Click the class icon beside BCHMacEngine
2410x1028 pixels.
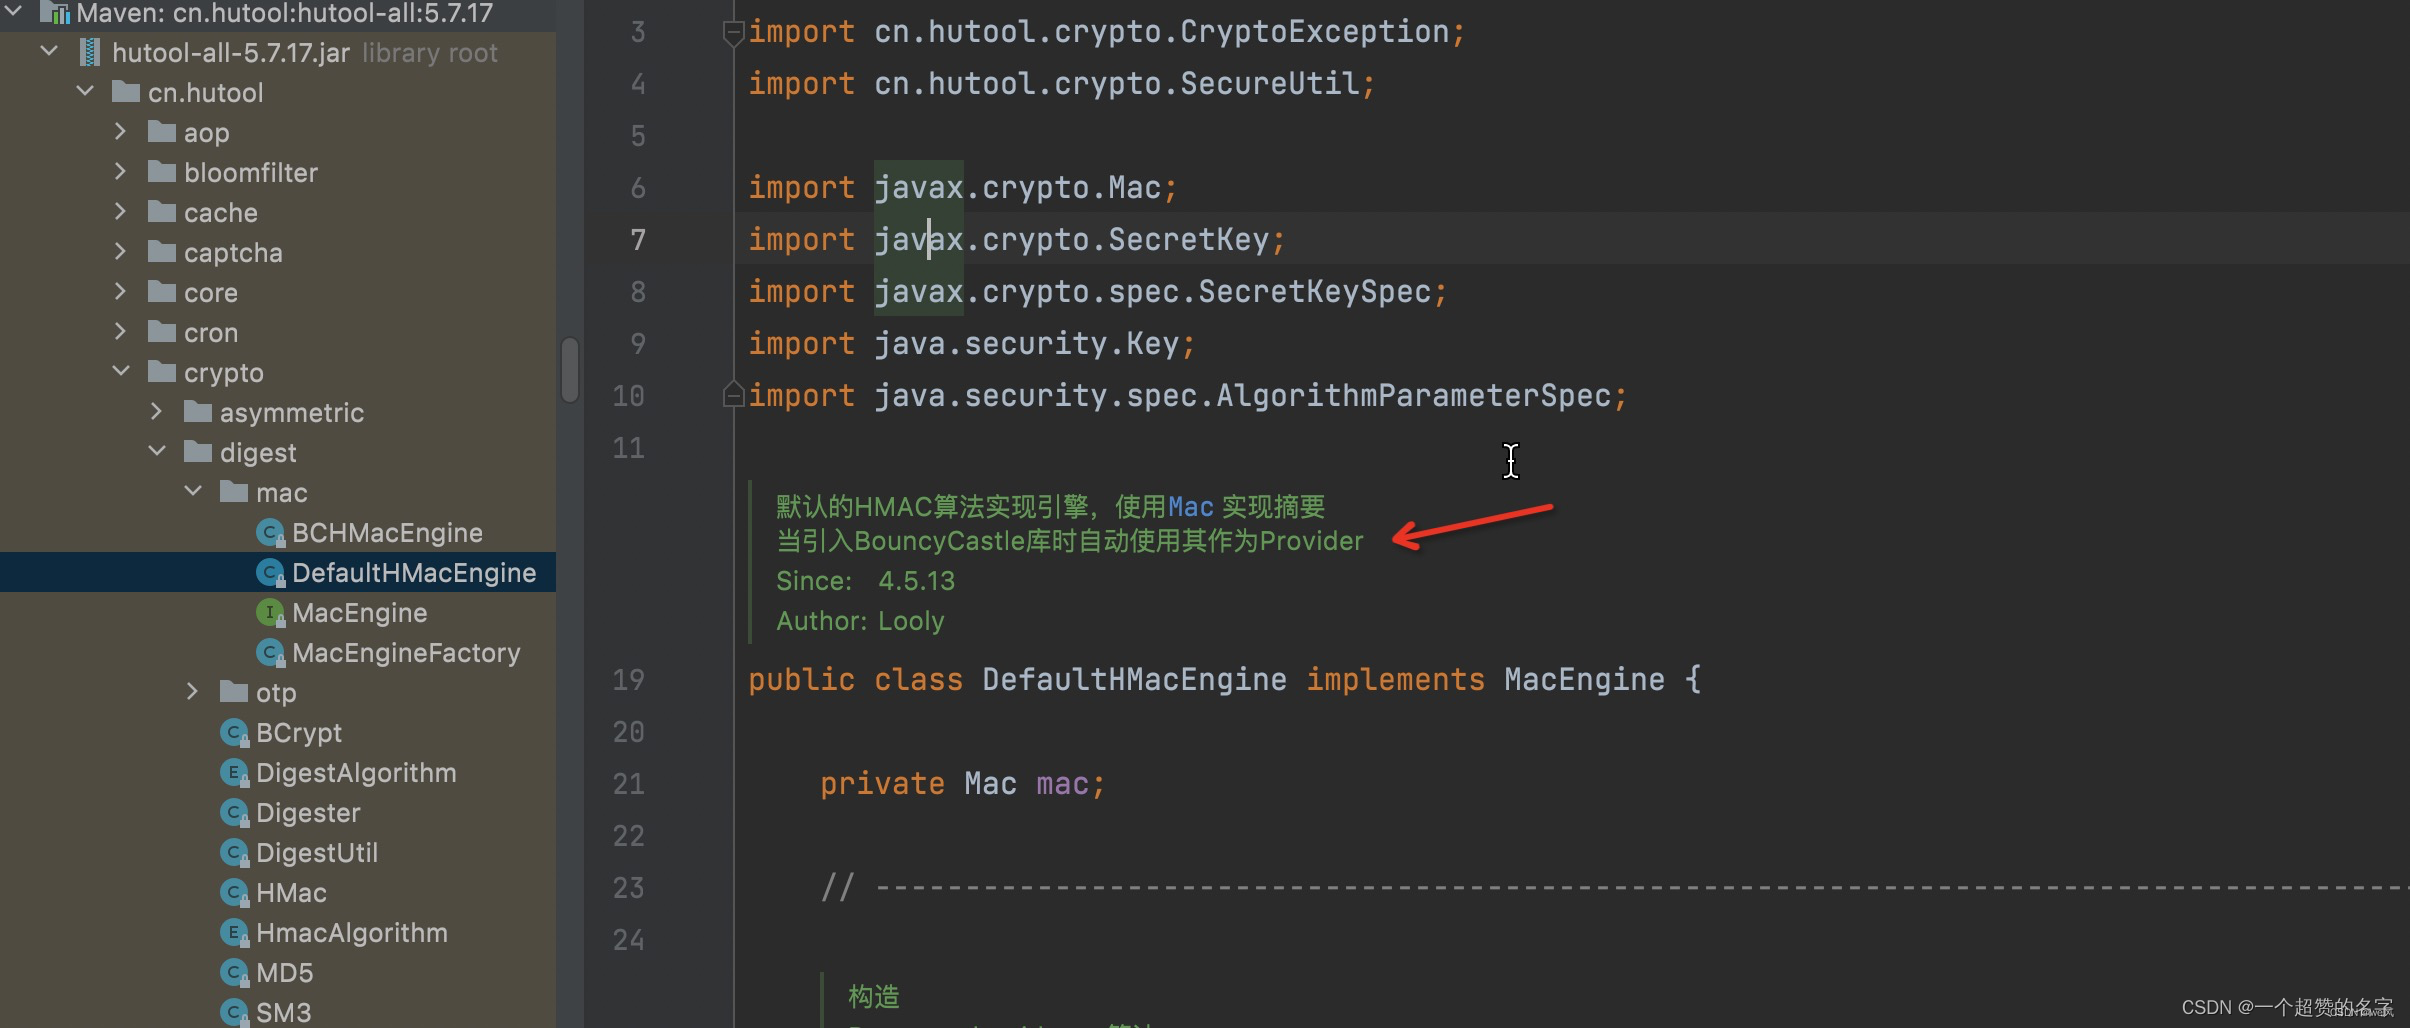(x=271, y=532)
